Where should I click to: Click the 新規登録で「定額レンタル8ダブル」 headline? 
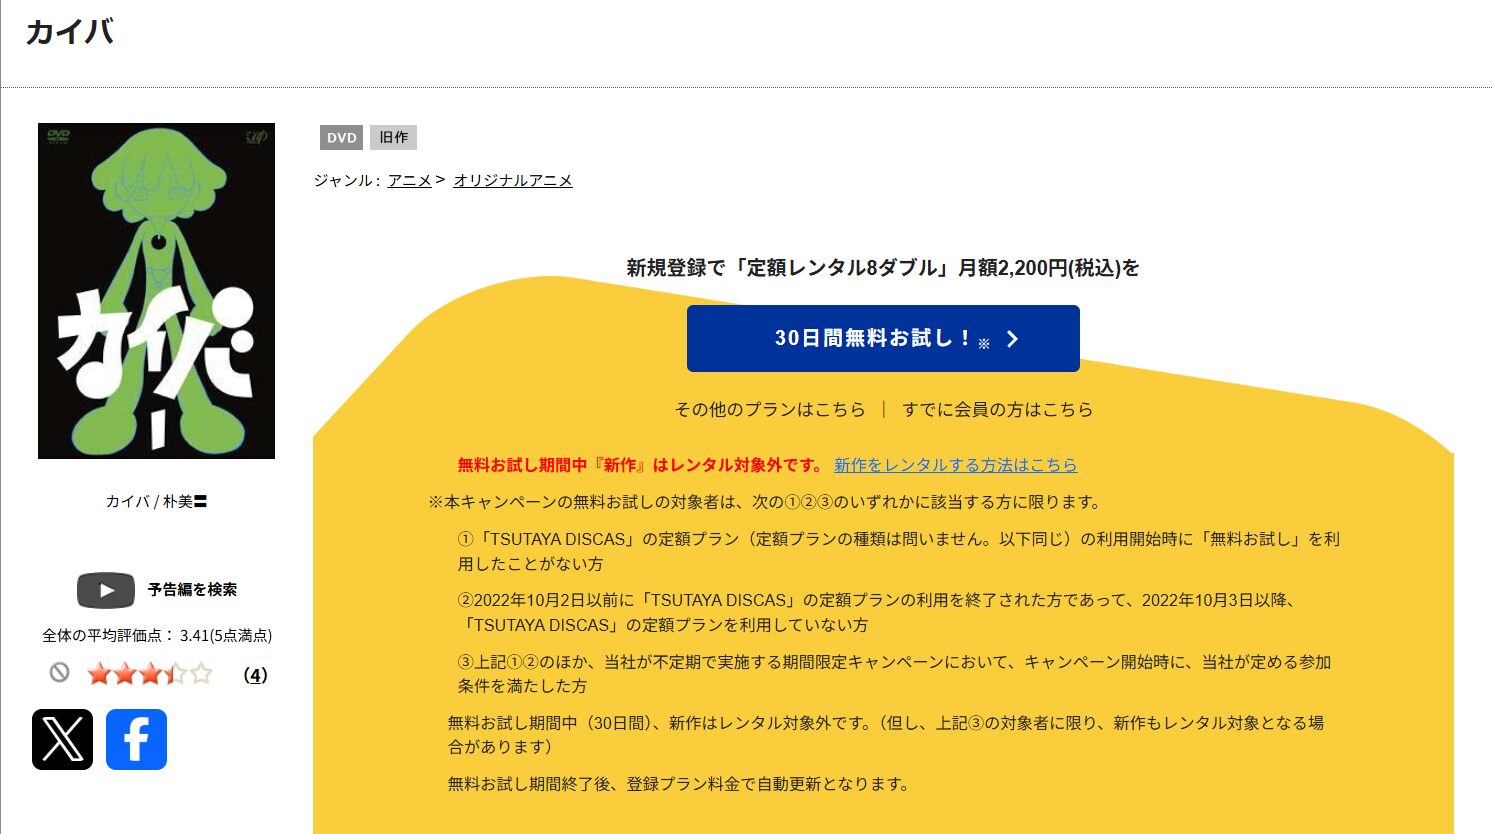coord(883,267)
